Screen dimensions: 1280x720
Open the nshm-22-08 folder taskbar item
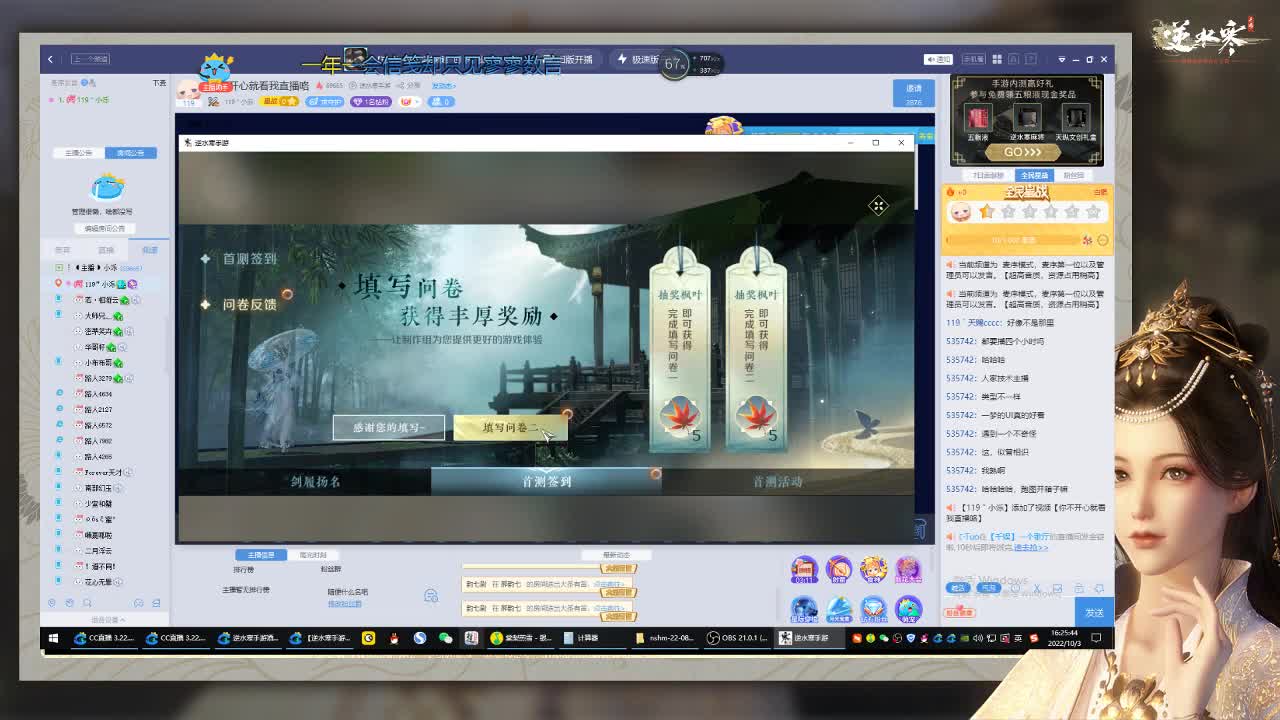[x=664, y=638]
